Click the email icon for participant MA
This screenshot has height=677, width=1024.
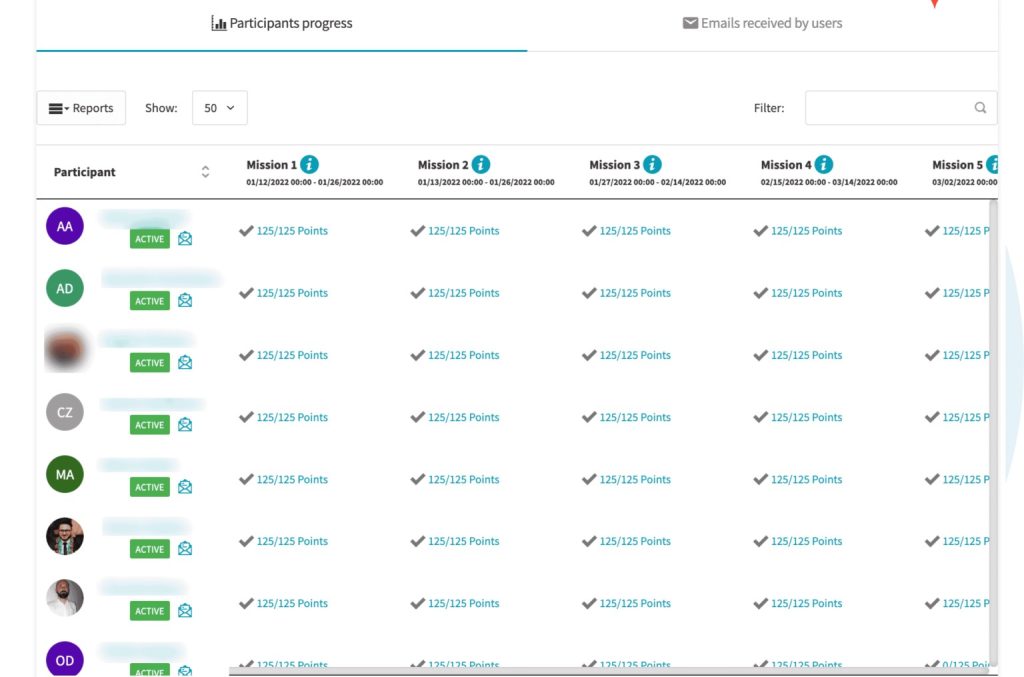(185, 486)
